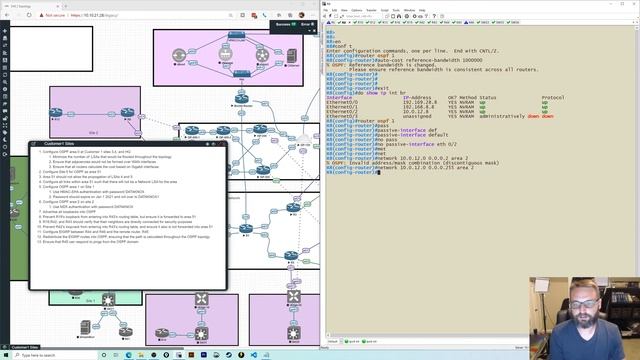Open the Help menu in SecureCRT
640x360 pixels.
pos(422,10)
